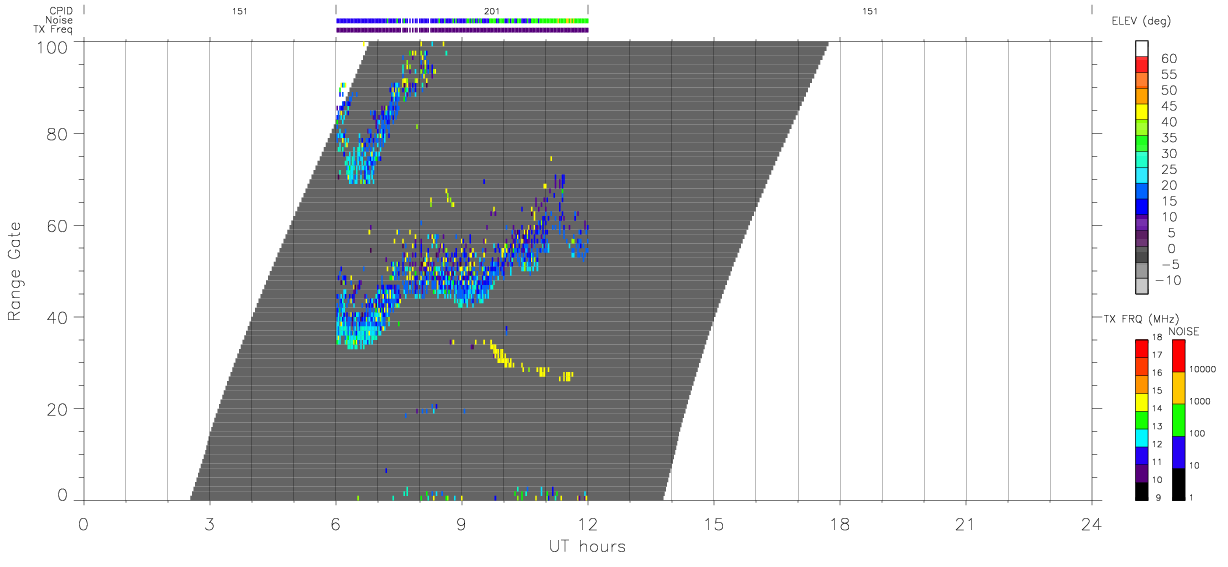Click the 'CPID' row label

tap(59, 12)
